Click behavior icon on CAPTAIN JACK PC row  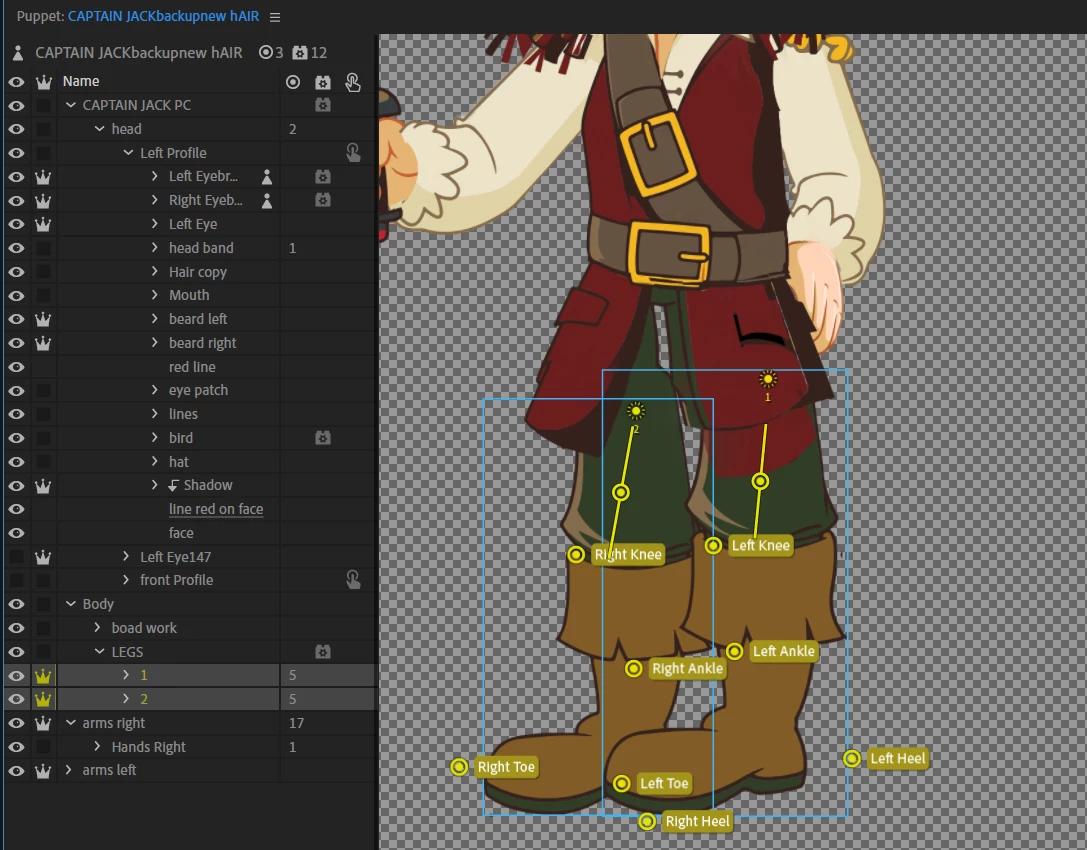point(323,105)
